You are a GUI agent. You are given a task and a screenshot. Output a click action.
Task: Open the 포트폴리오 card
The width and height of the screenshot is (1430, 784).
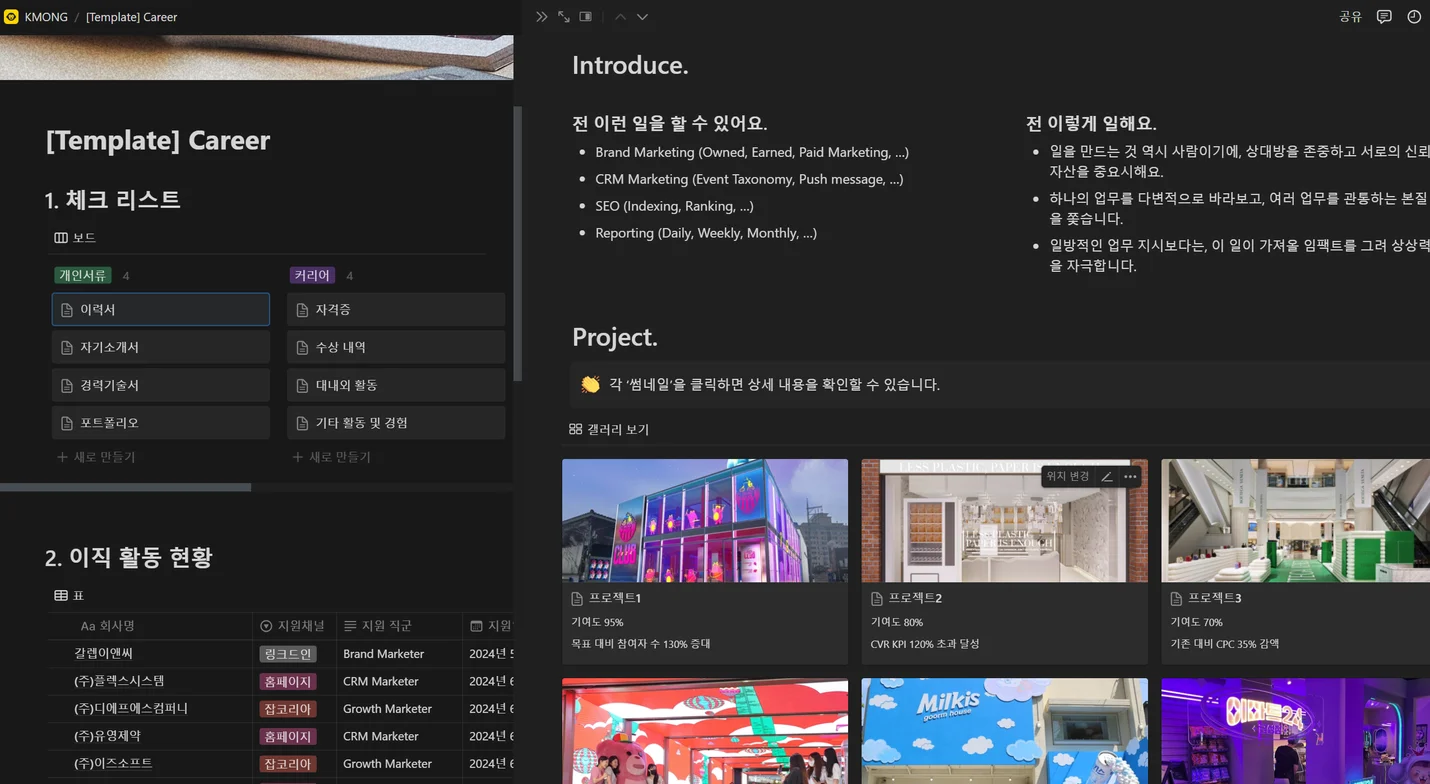(161, 423)
